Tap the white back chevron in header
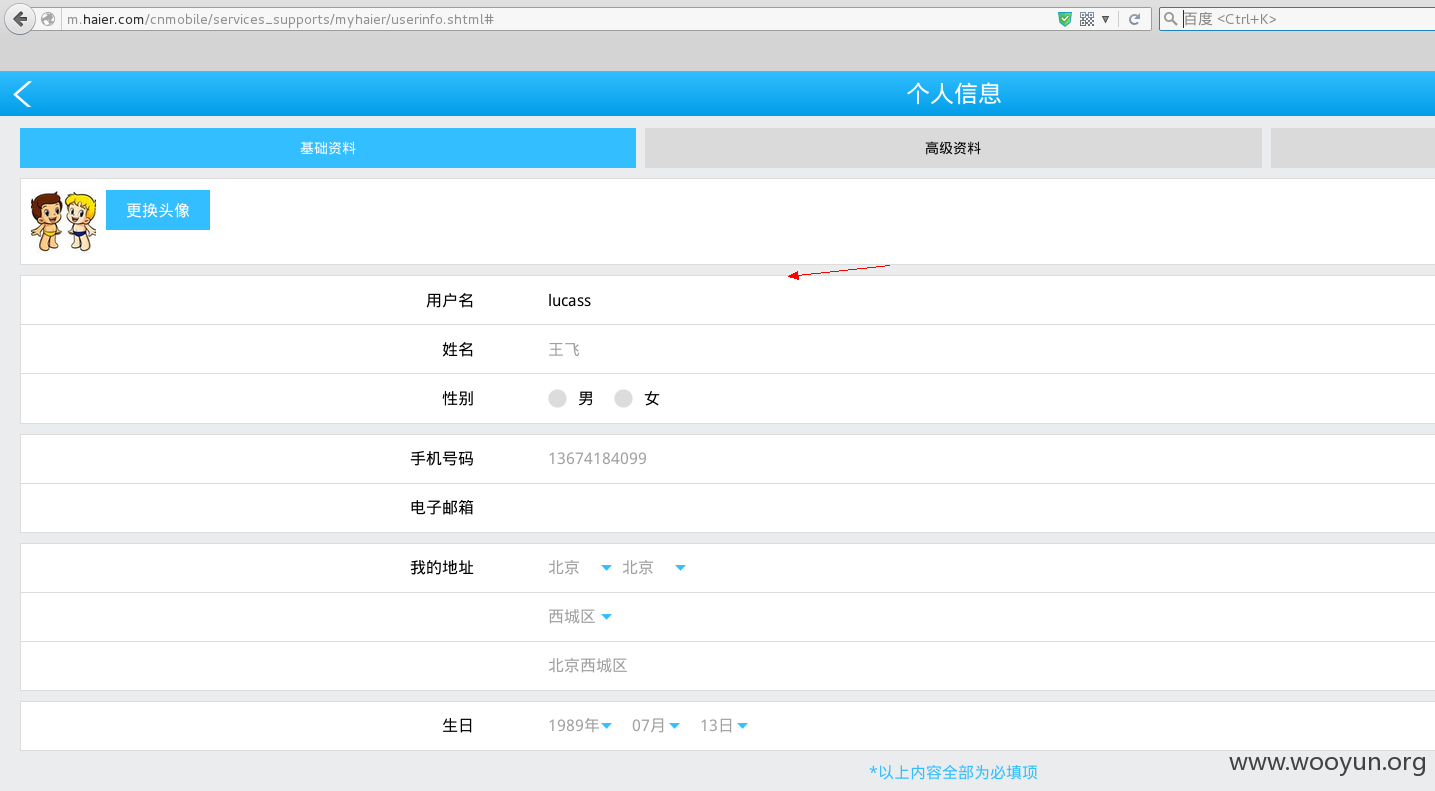Screen dimensions: 1435x791 point(23,94)
